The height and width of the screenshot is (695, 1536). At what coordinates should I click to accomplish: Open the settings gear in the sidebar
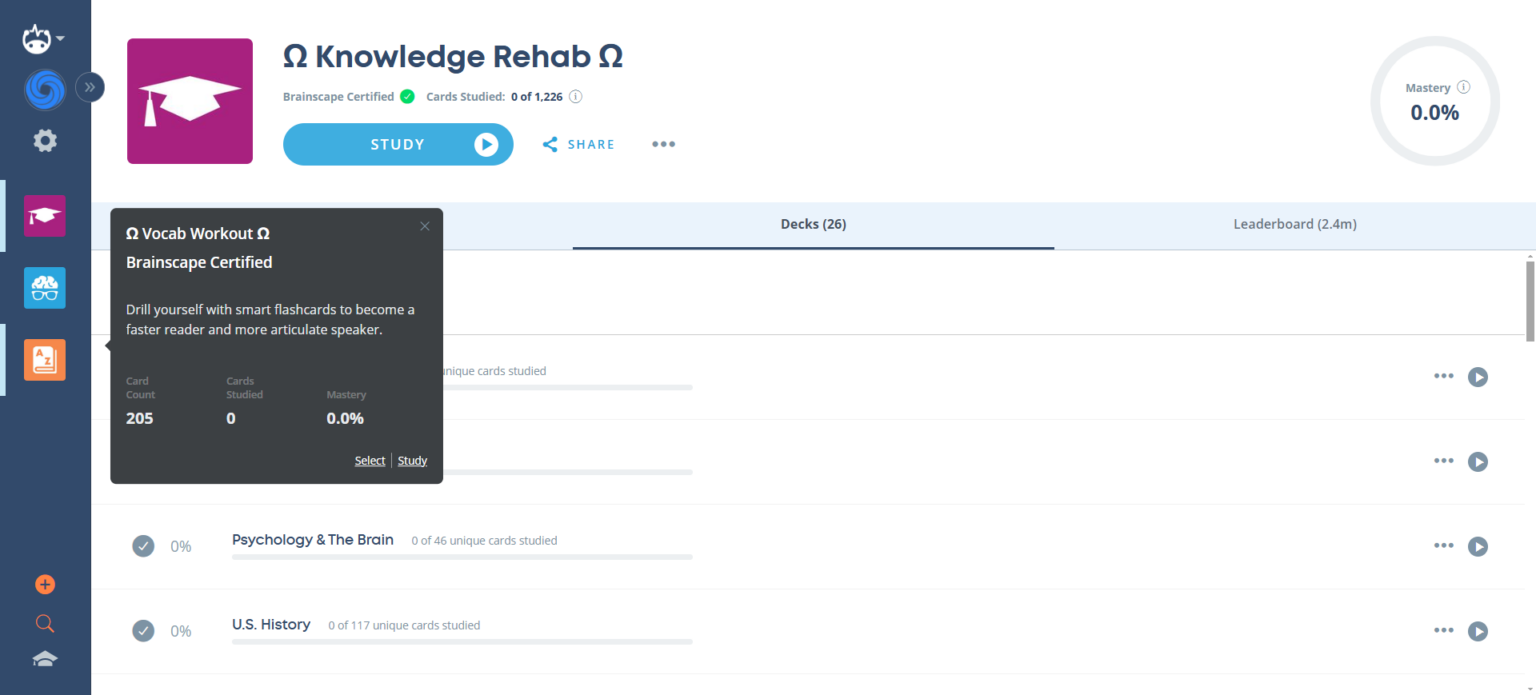click(44, 140)
